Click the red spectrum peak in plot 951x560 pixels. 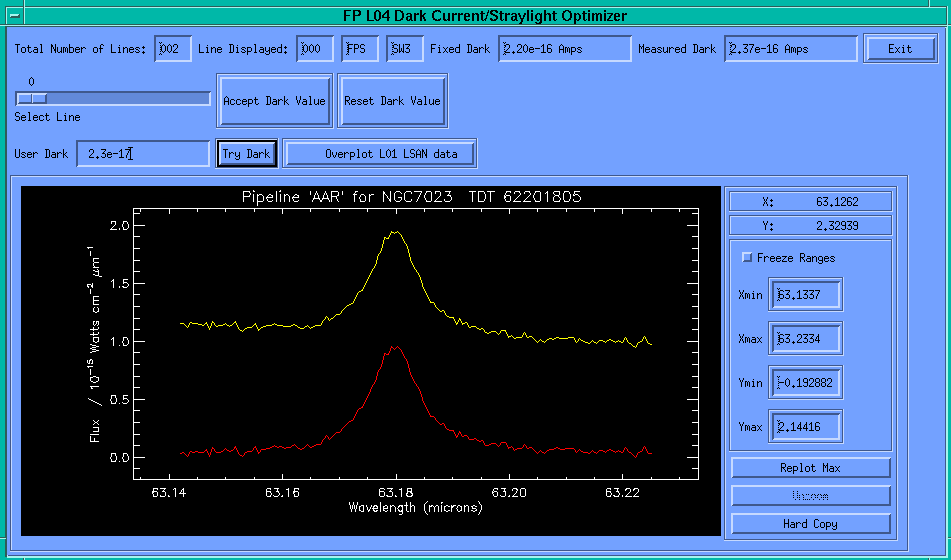[397, 348]
